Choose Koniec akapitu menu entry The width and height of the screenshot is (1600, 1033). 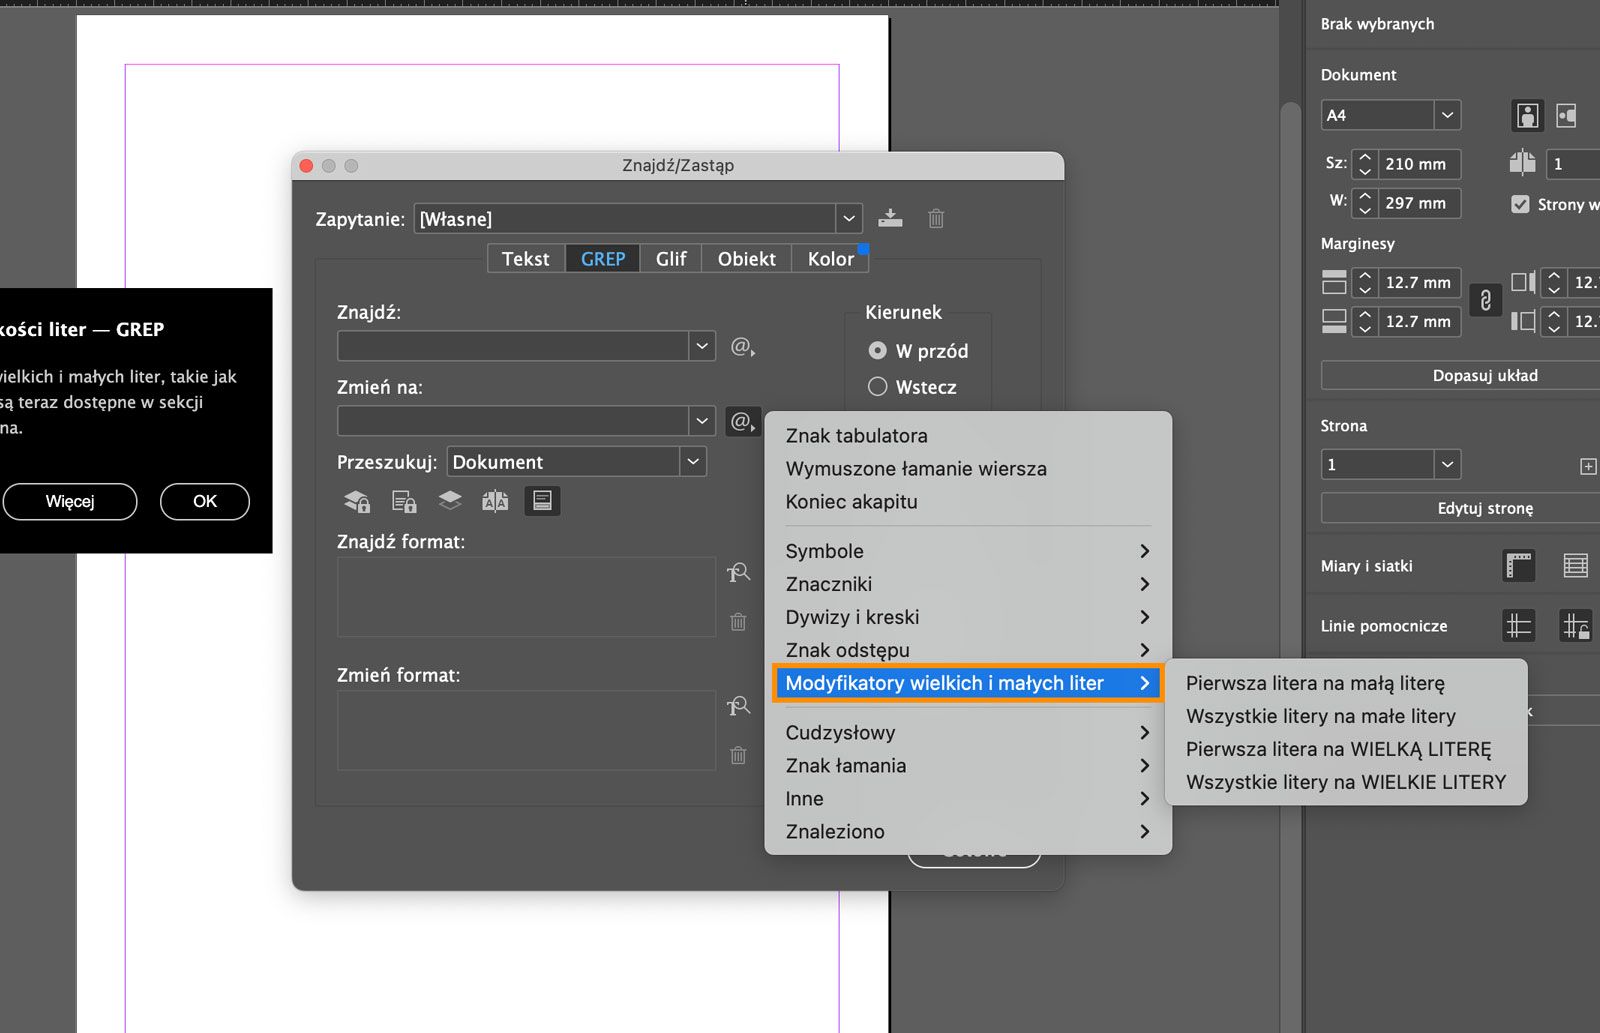tap(968, 502)
